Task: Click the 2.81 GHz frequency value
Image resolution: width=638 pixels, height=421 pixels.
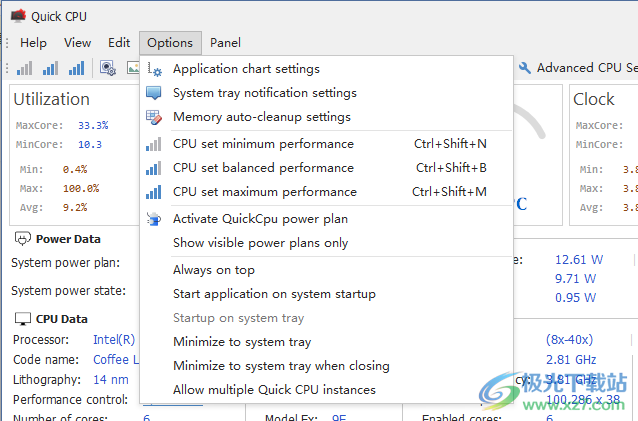Action: tap(571, 360)
